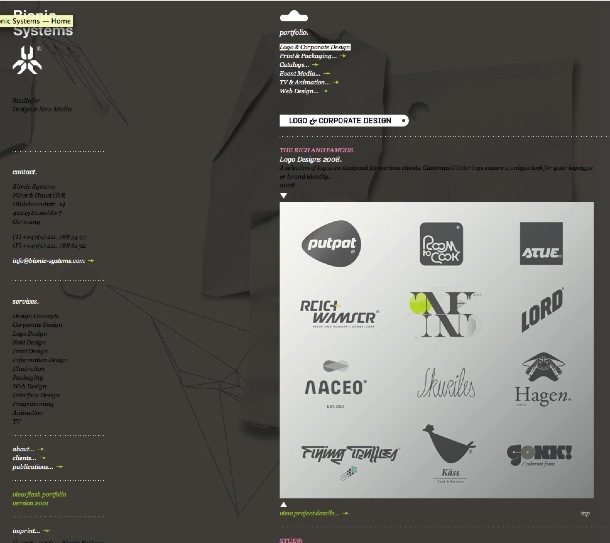Click the Room to Cook logo
This screenshot has height=543, width=610.
pos(441,243)
